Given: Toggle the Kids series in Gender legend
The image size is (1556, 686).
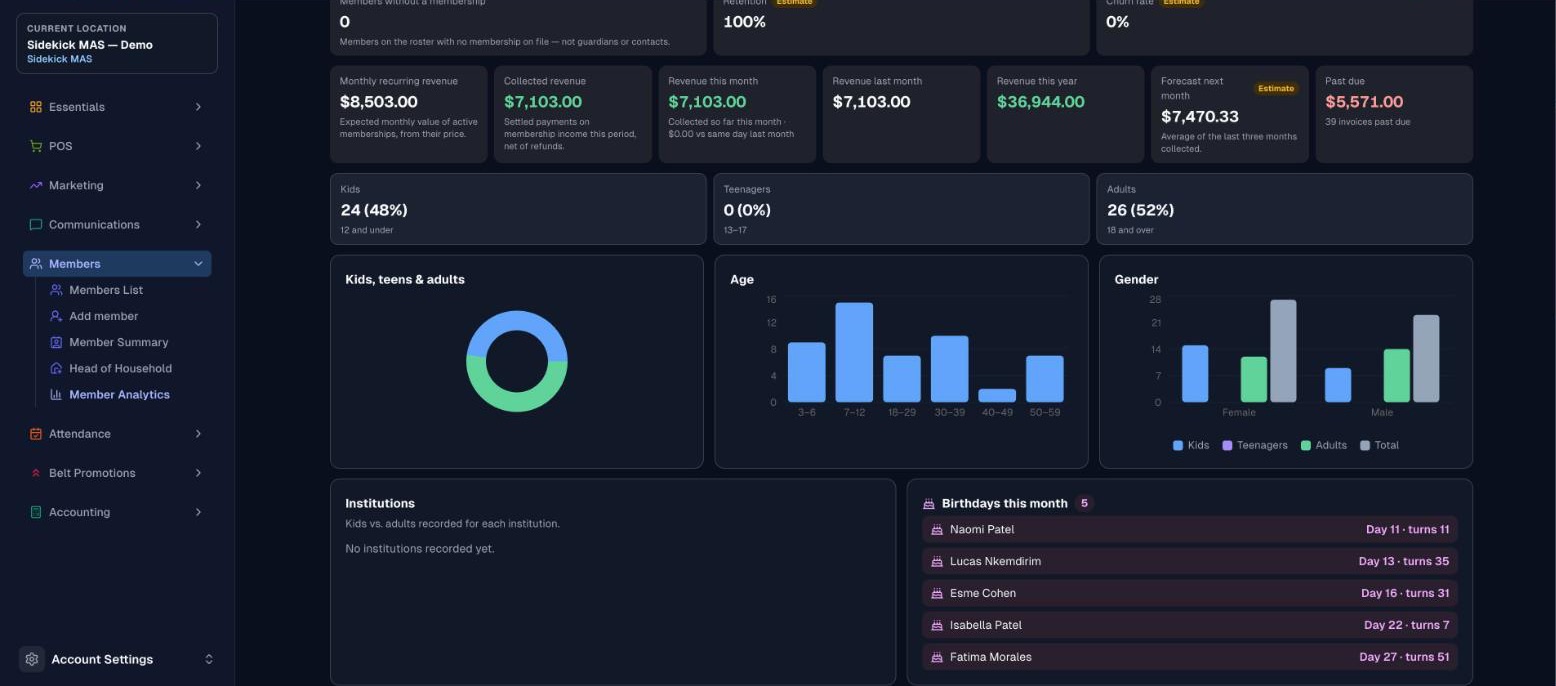Looking at the screenshot, I should [x=1191, y=445].
